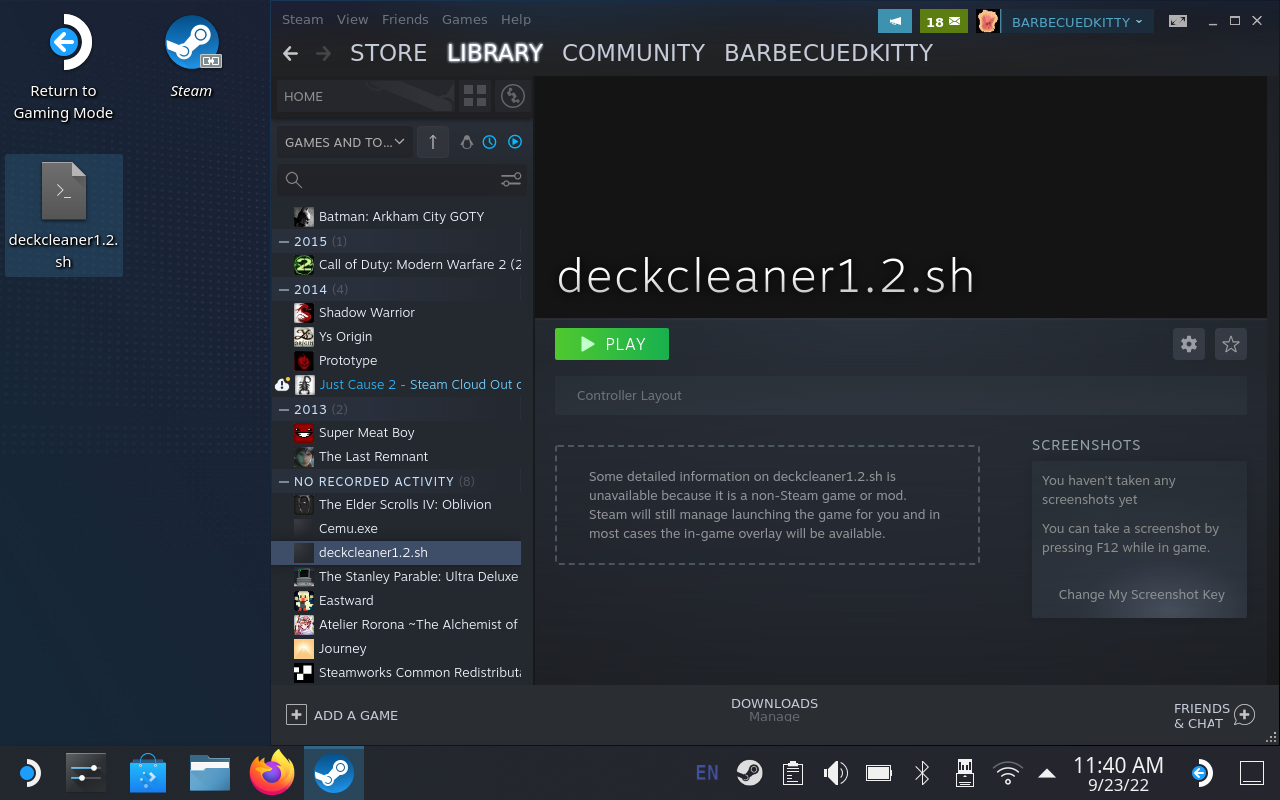Open the BARBECUEDKITTY account dropdown
This screenshot has height=800, width=1280.
tap(1077, 21)
